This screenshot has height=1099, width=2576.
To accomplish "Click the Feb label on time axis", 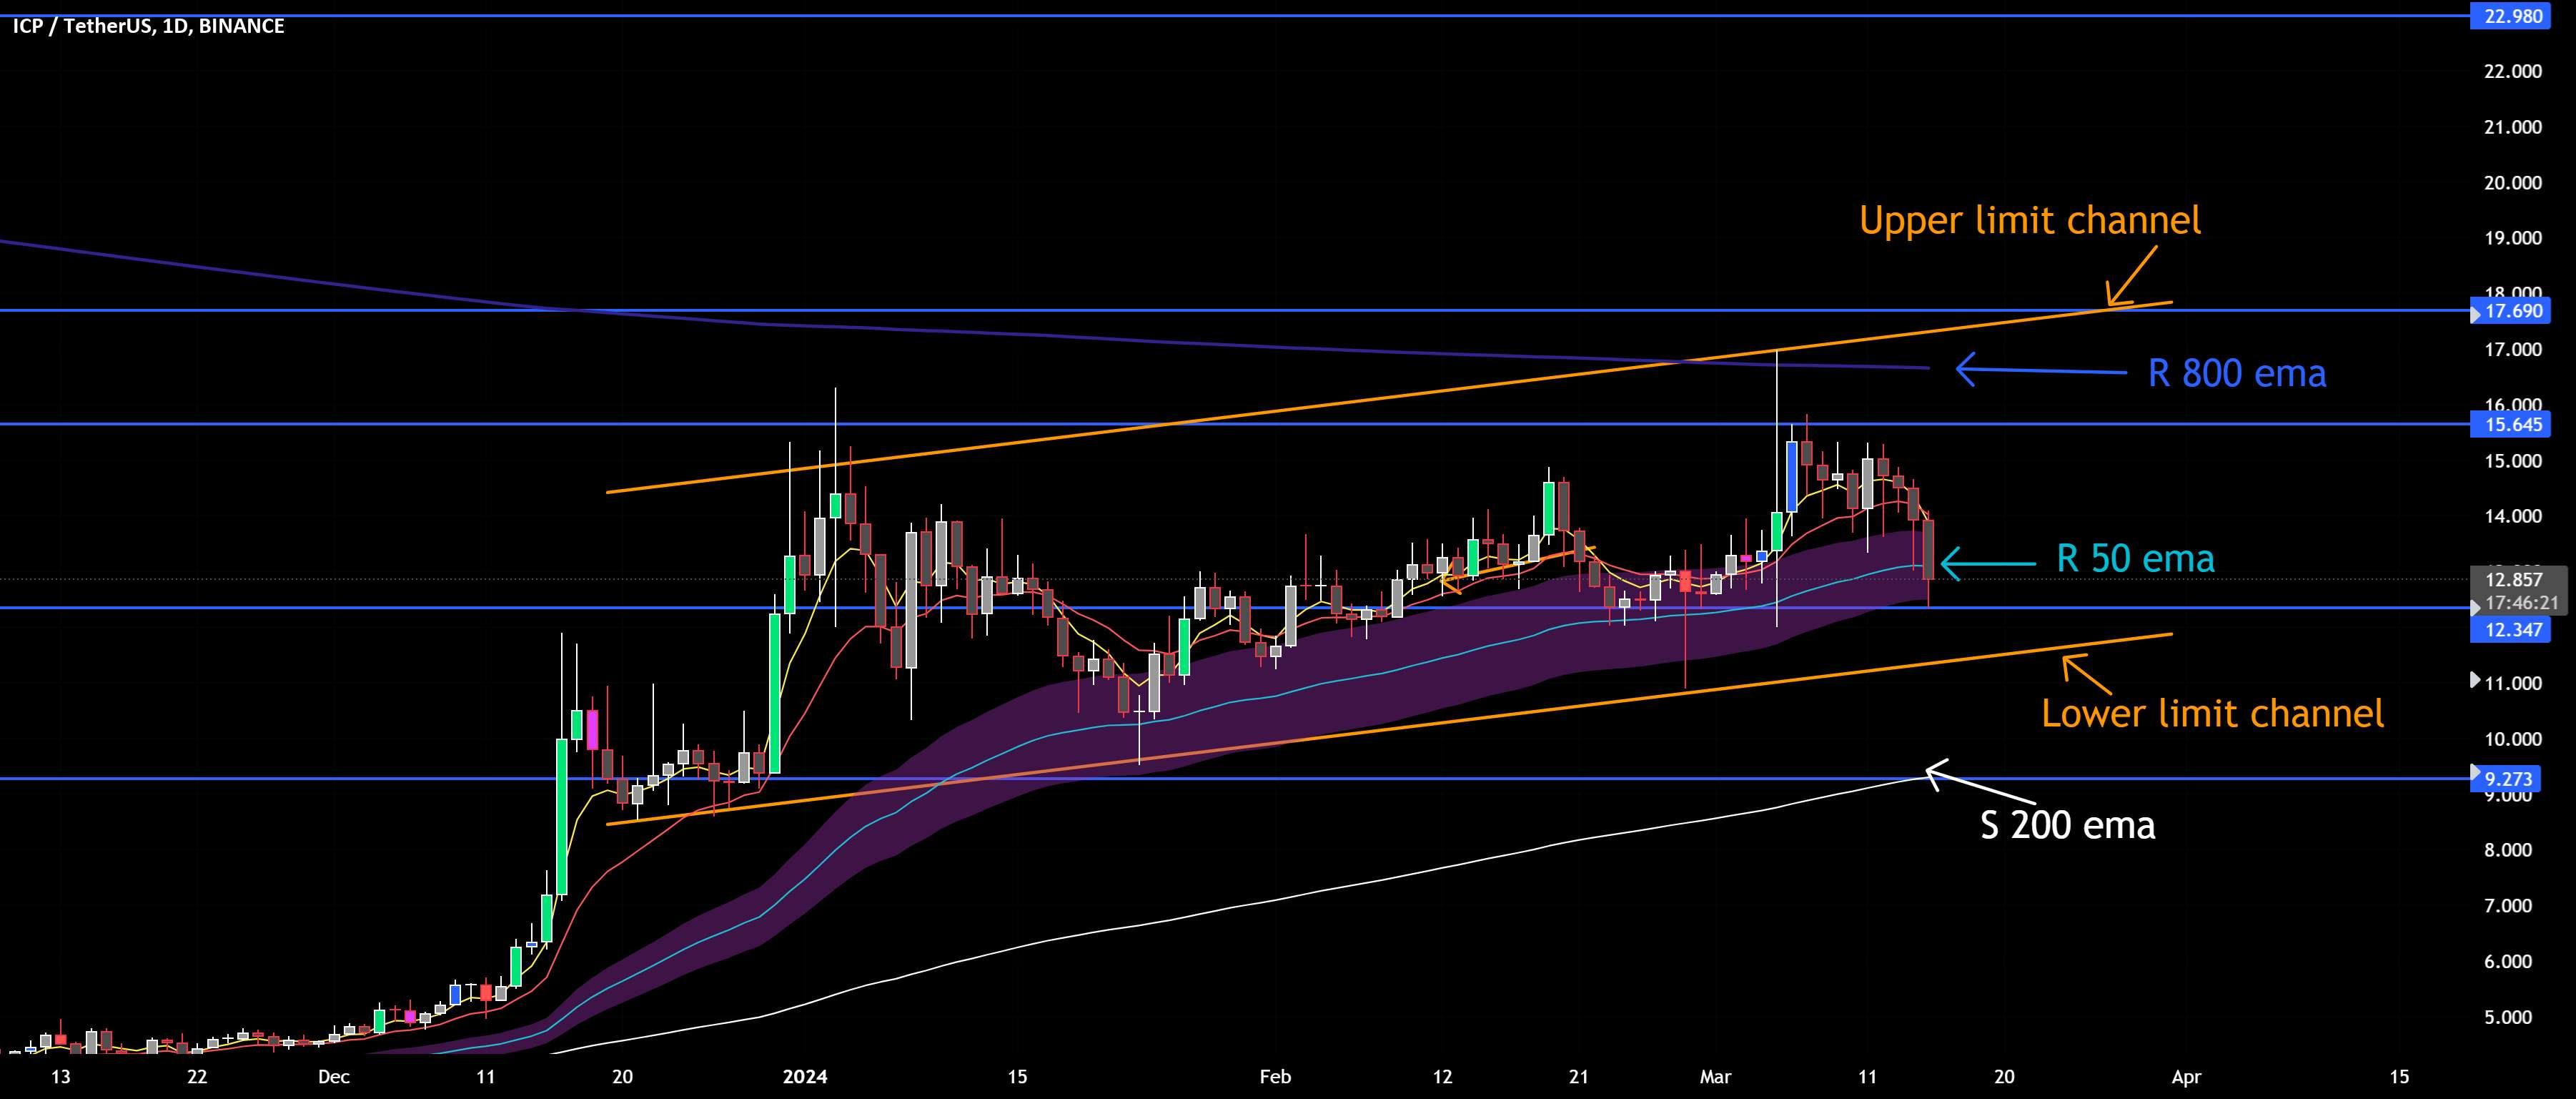I will [x=1275, y=1077].
